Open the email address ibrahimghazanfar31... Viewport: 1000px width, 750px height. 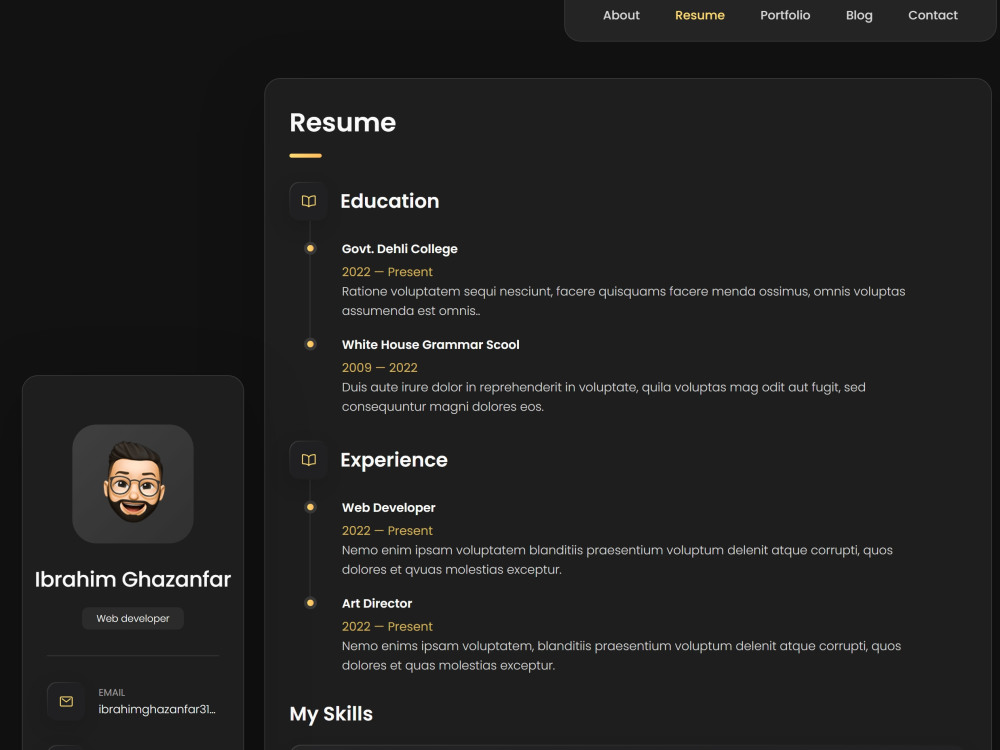(157, 709)
